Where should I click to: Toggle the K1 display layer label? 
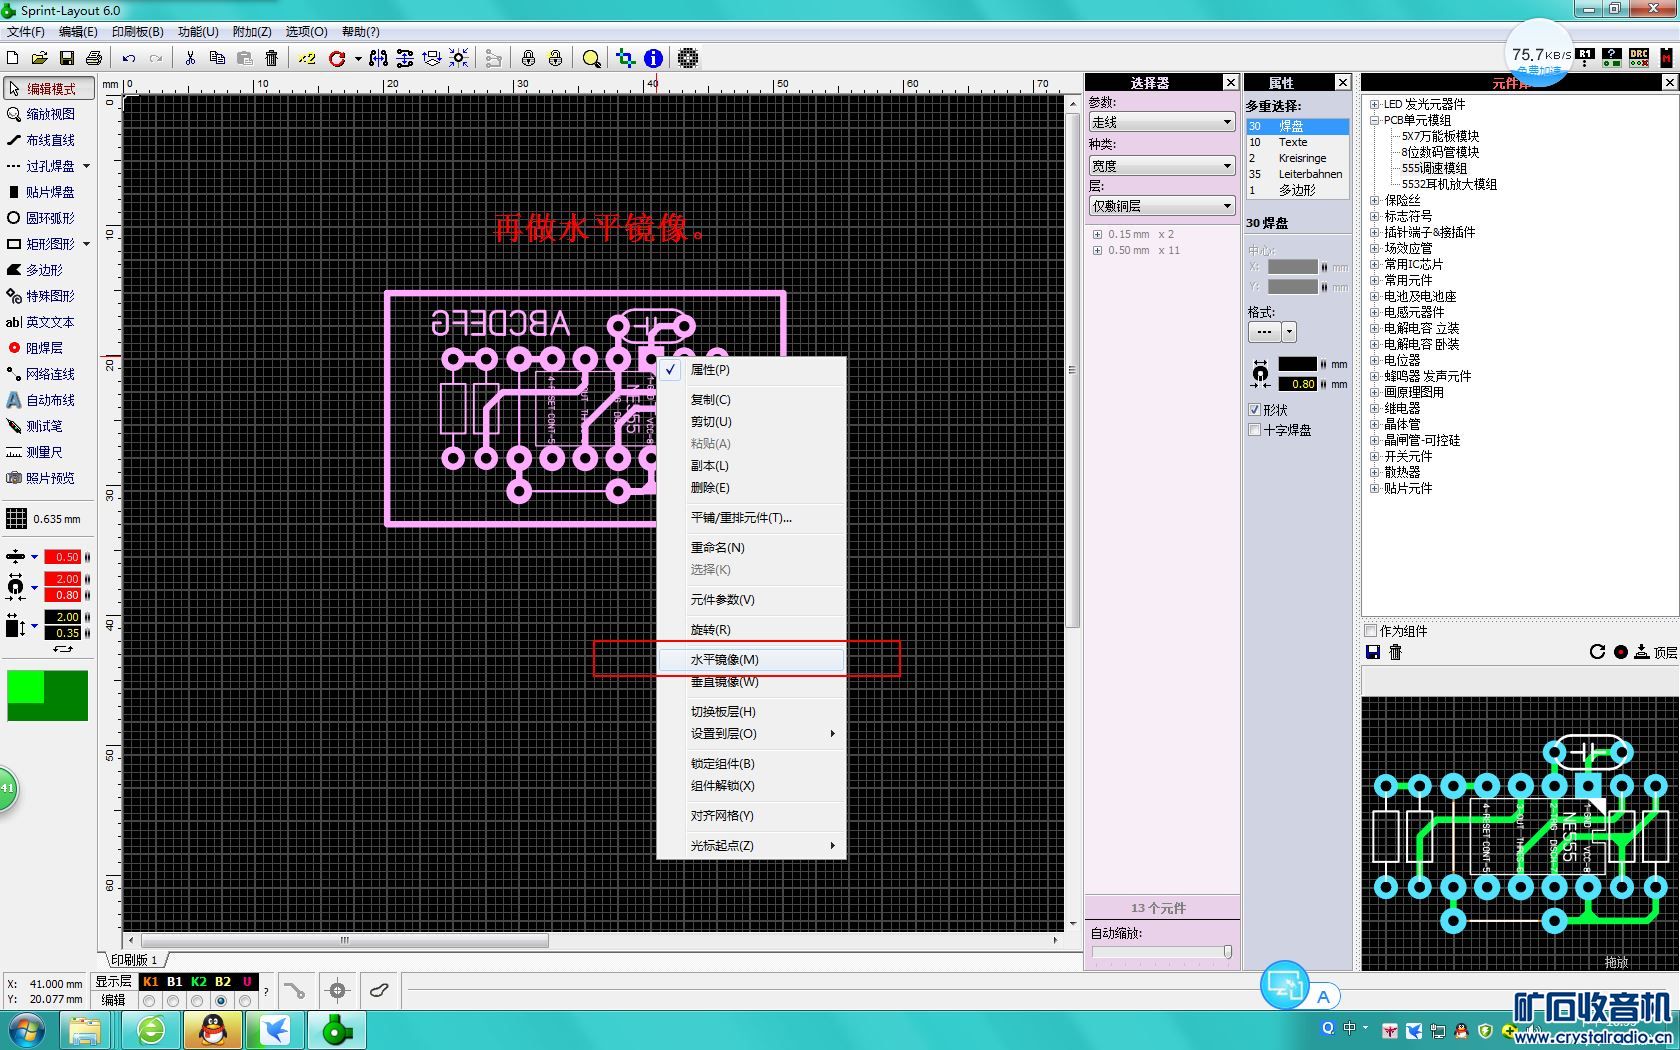(x=150, y=982)
